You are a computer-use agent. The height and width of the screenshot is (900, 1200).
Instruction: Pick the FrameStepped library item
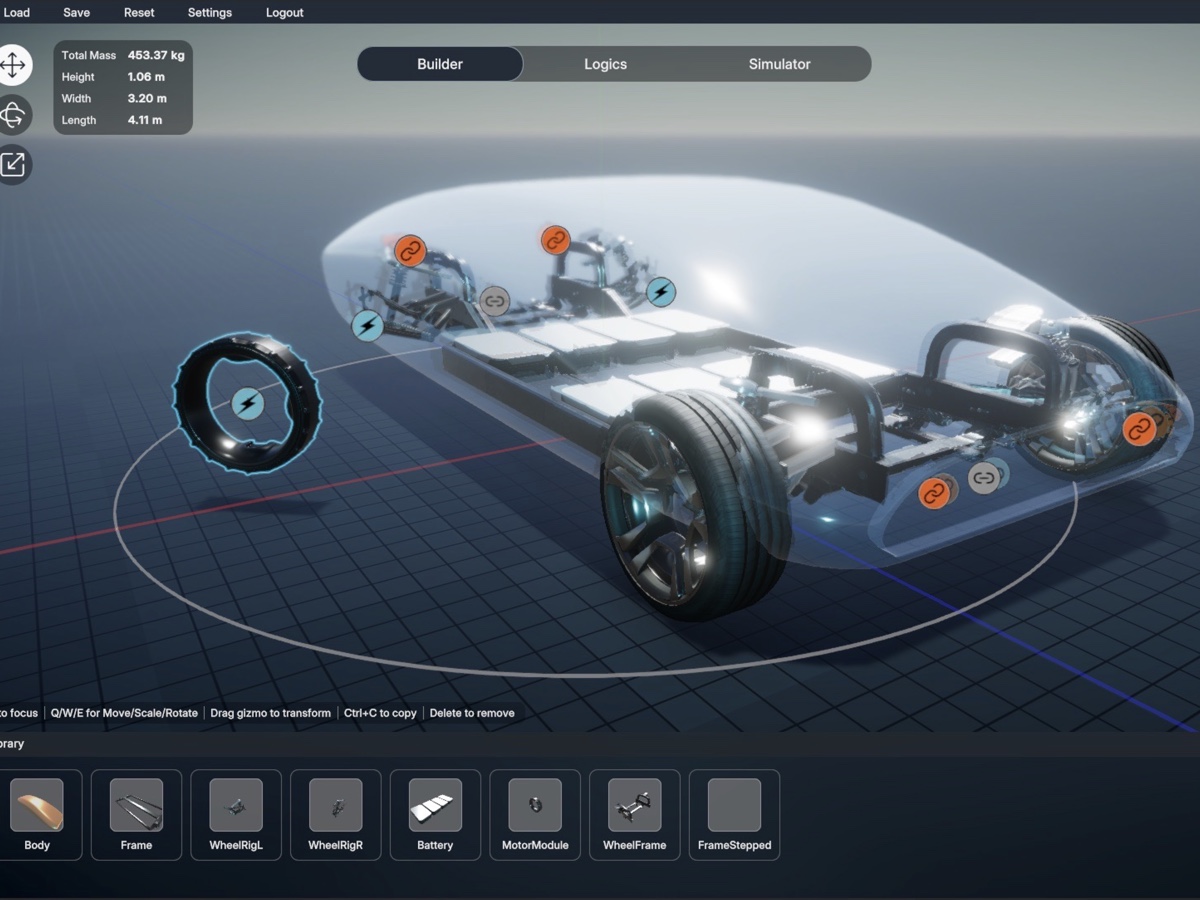(734, 815)
